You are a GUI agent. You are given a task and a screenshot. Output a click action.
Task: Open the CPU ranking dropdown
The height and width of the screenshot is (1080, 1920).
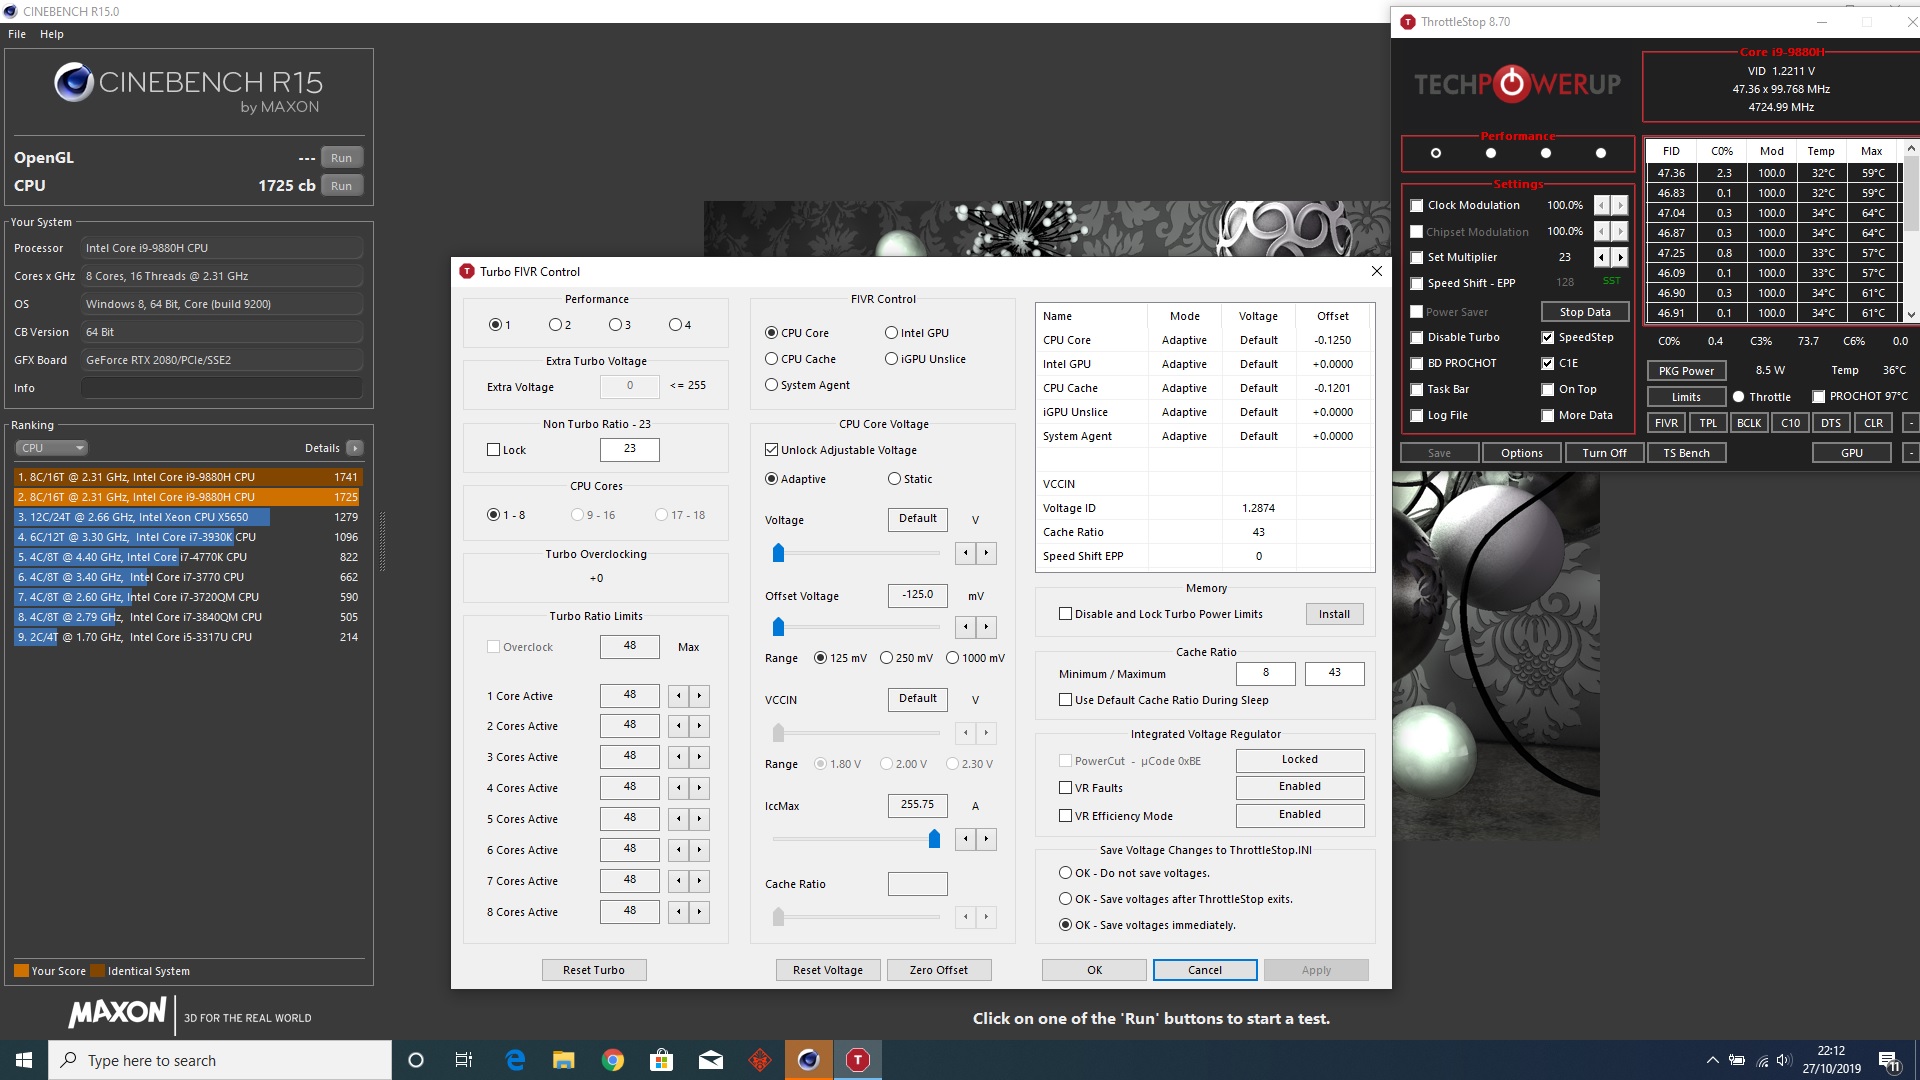tap(52, 448)
